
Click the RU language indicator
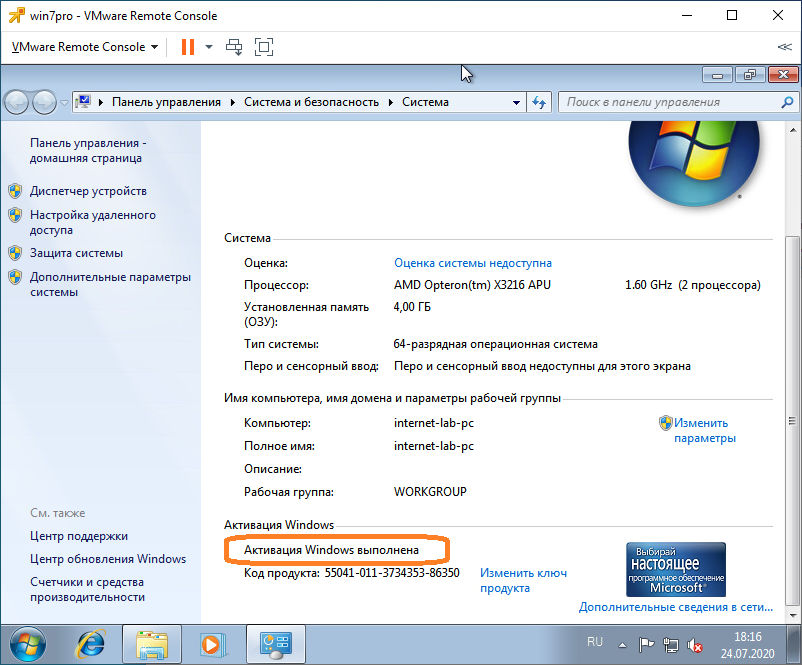pos(595,641)
